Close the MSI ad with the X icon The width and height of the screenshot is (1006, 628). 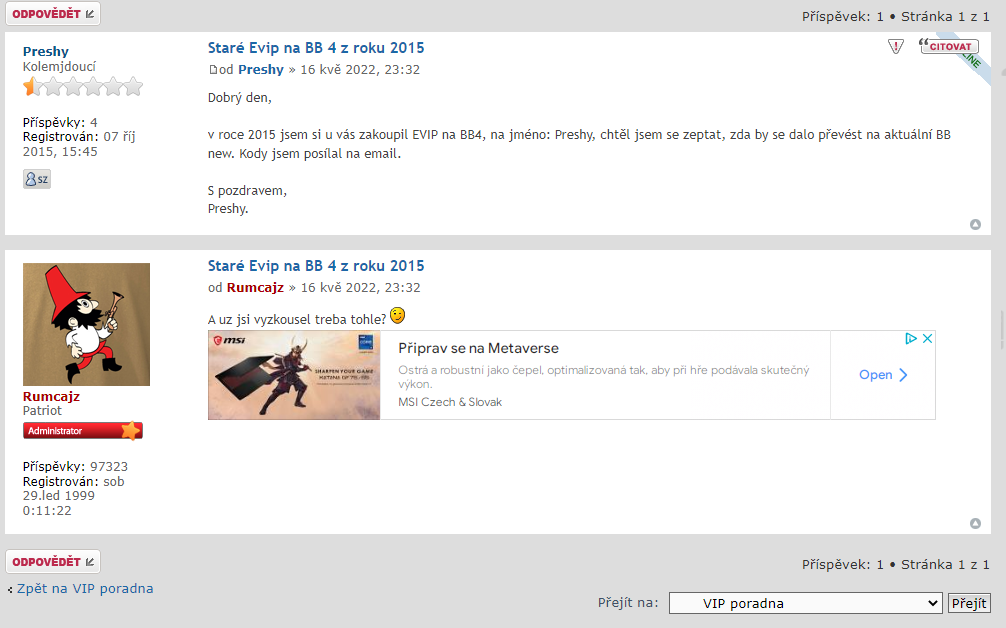click(927, 339)
